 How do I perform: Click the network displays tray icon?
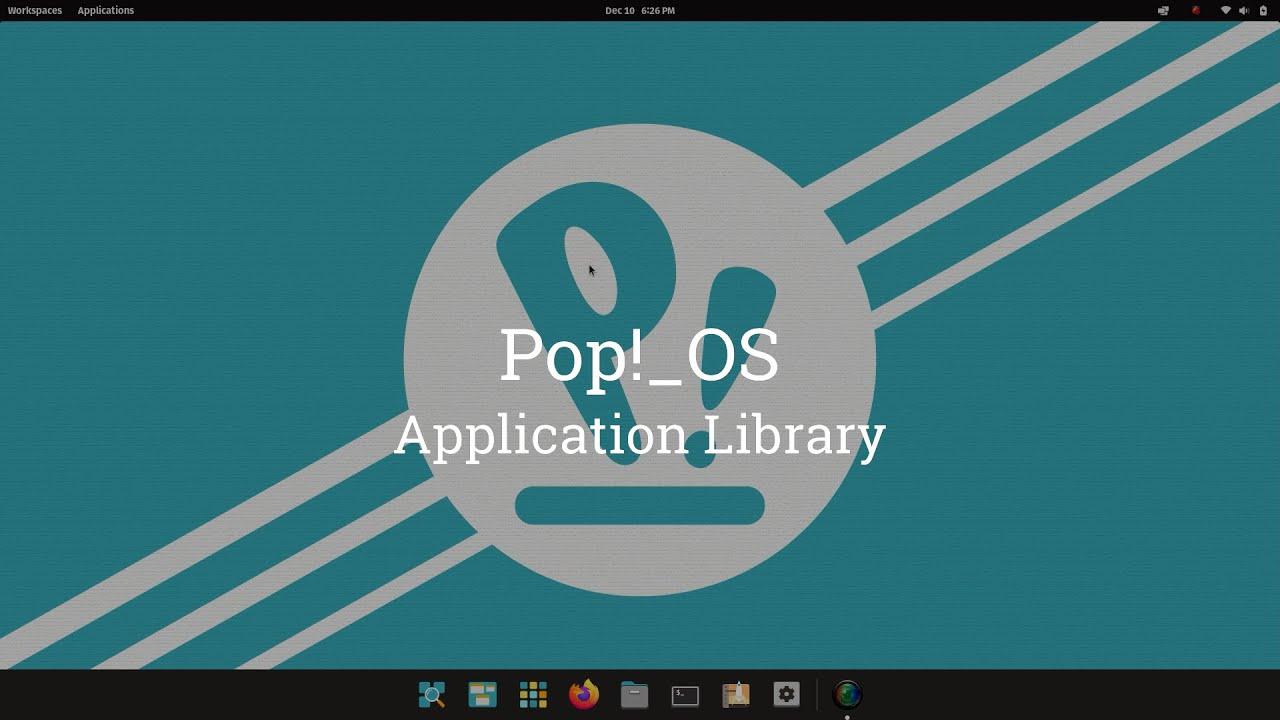[x=1163, y=10]
